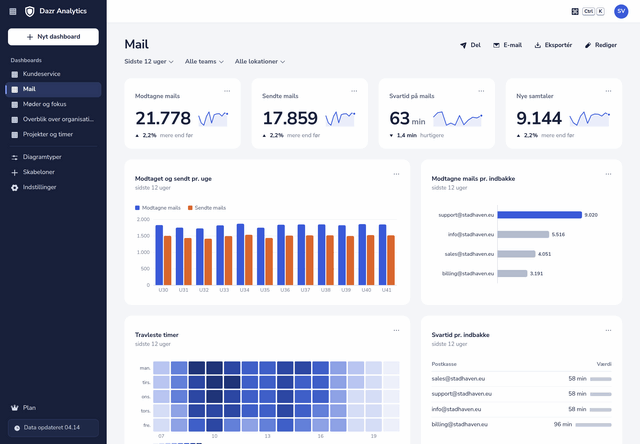Click the Værdi column header
Image resolution: width=640 pixels, height=444 pixels.
click(604, 364)
